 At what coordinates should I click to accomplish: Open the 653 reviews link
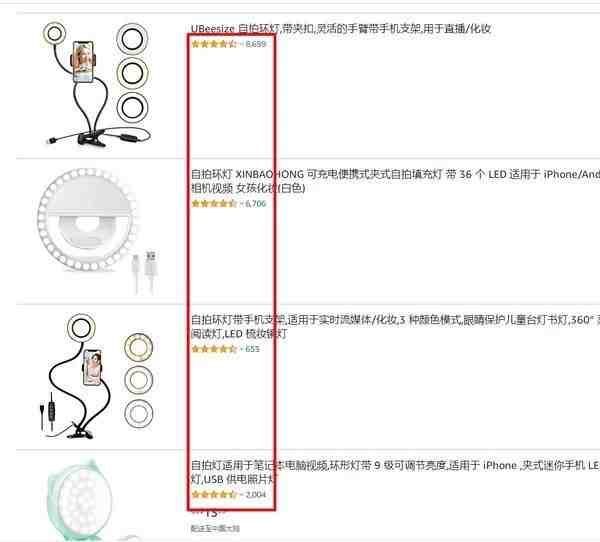253,349
